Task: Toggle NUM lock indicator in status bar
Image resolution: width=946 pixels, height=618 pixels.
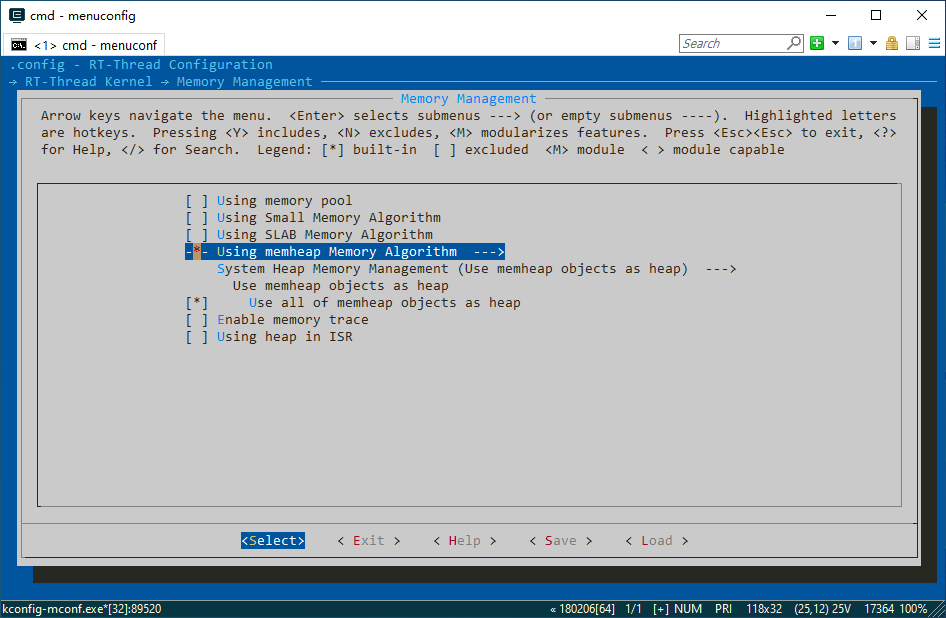Action: coord(688,609)
